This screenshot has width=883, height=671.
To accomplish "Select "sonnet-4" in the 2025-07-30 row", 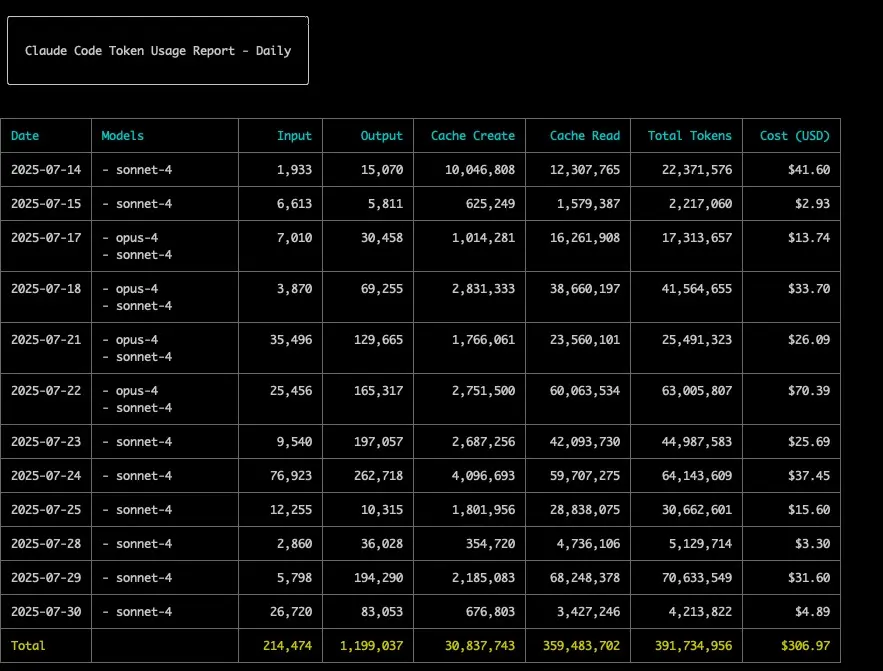I will 144,611.
